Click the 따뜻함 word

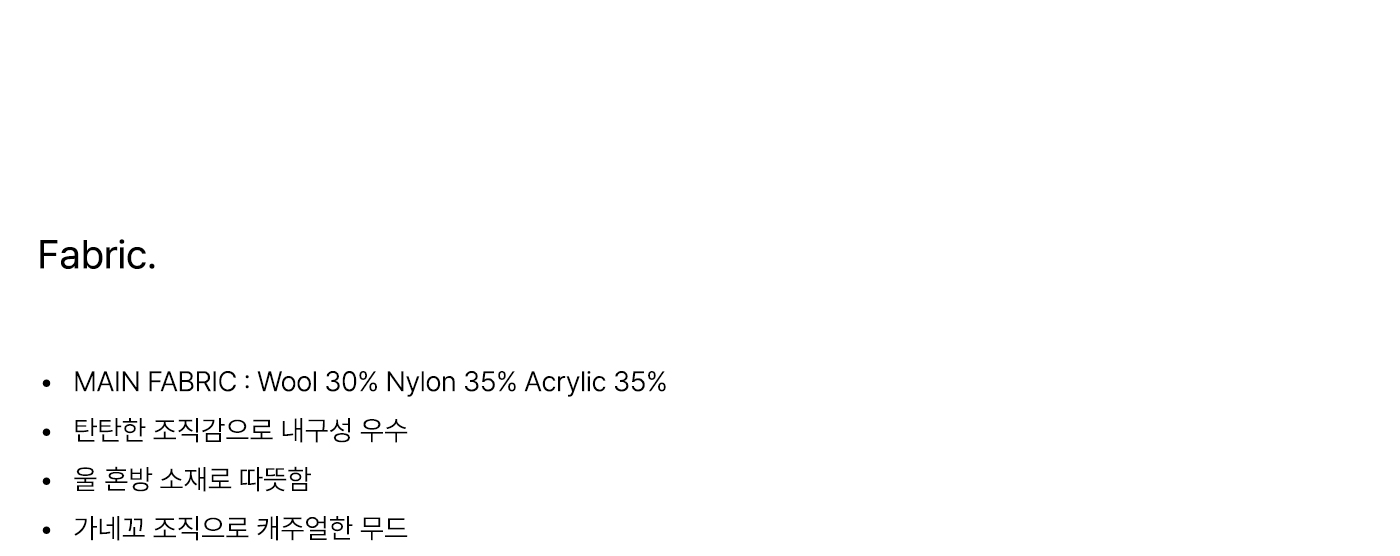pos(274,479)
